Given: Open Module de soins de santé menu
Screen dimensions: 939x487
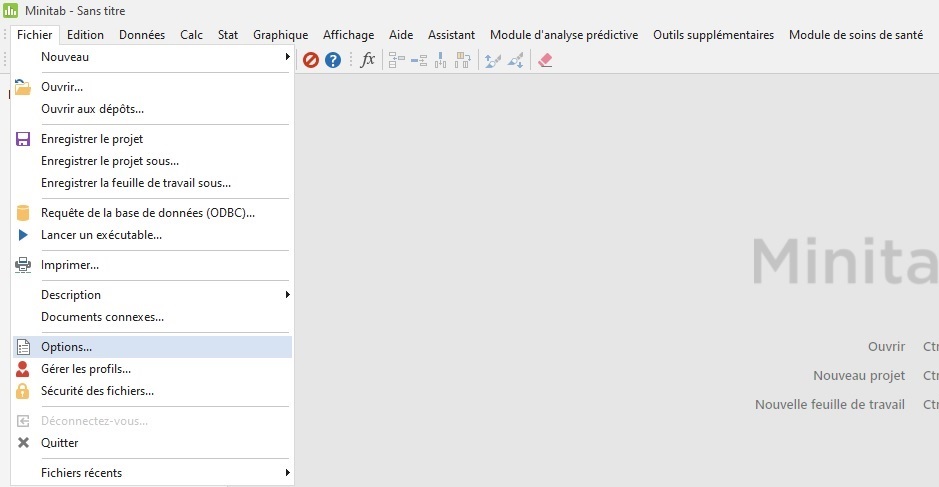Looking at the screenshot, I should pyautogui.click(x=856, y=35).
